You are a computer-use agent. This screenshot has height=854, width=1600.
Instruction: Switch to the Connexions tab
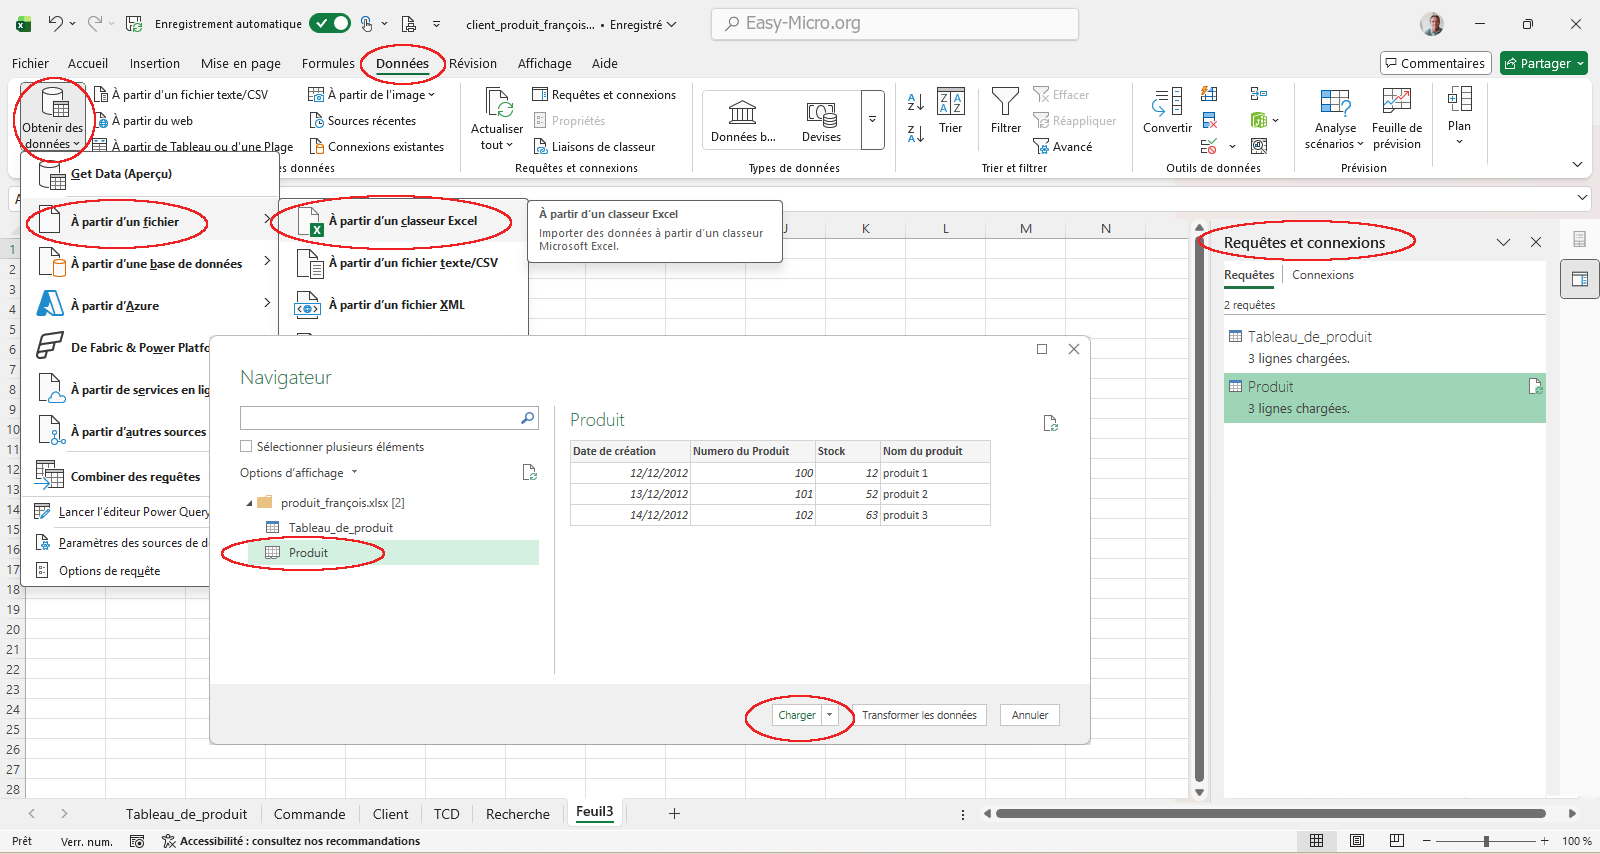(1322, 275)
